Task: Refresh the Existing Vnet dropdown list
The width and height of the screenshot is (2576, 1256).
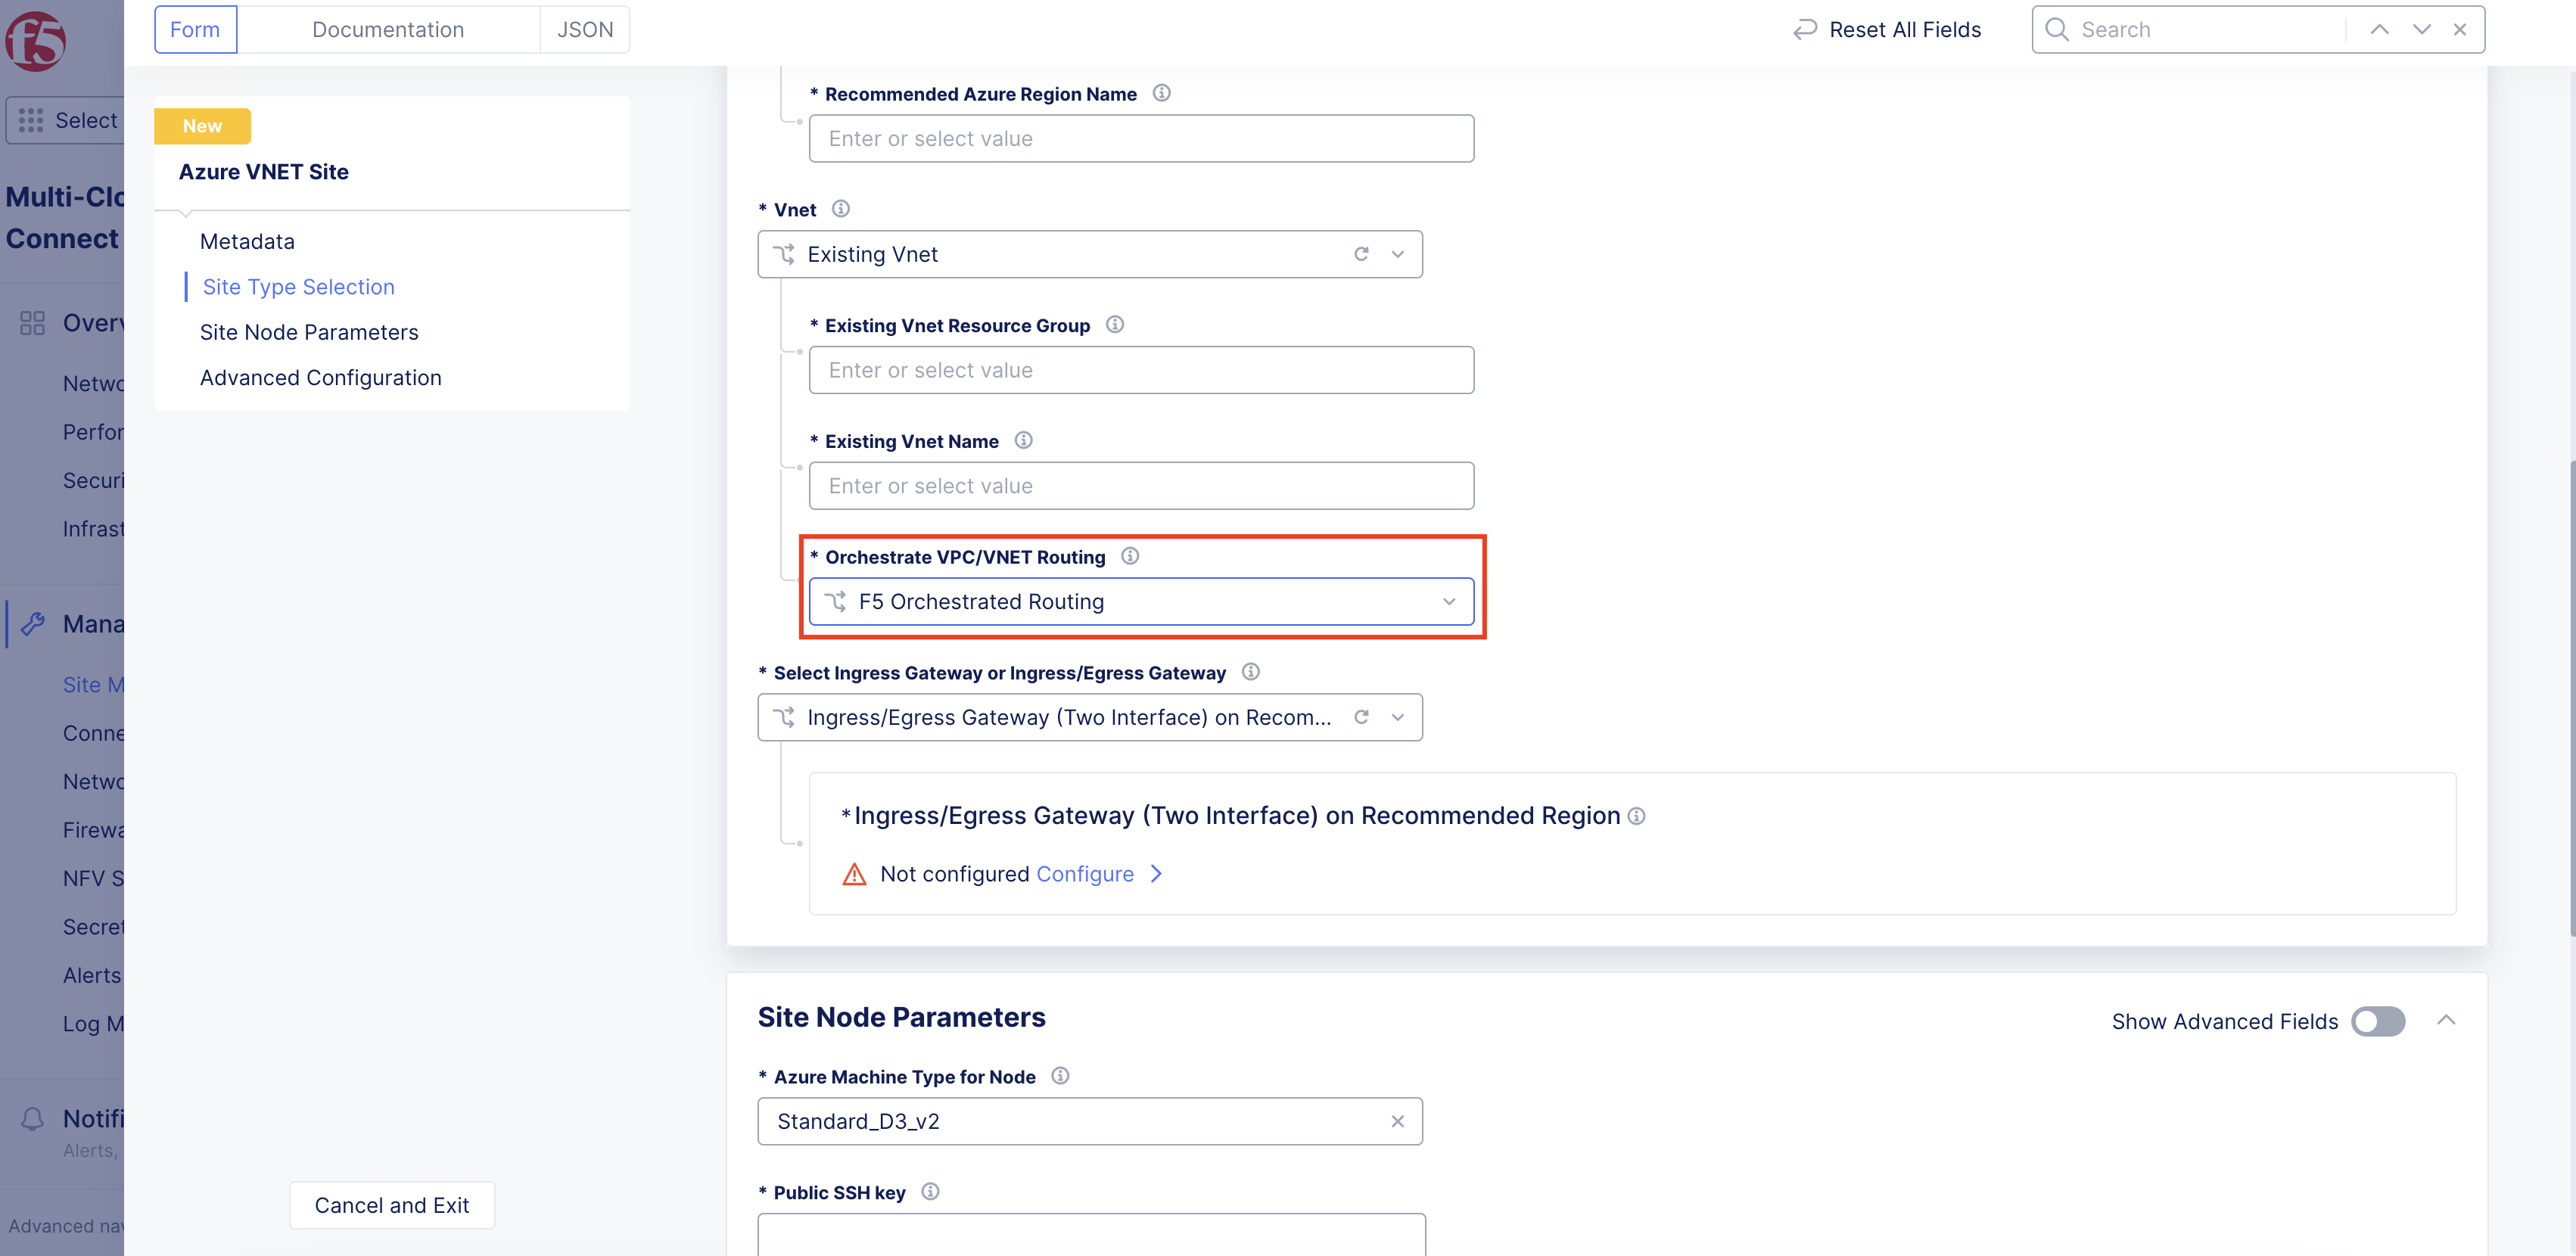Action: [1361, 254]
